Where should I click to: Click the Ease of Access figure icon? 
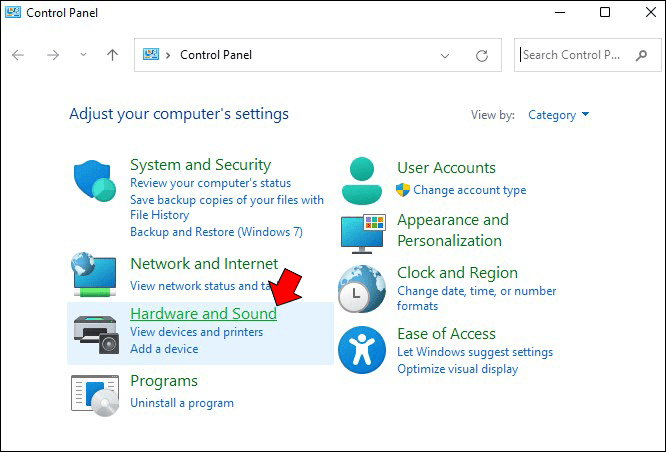pos(362,350)
